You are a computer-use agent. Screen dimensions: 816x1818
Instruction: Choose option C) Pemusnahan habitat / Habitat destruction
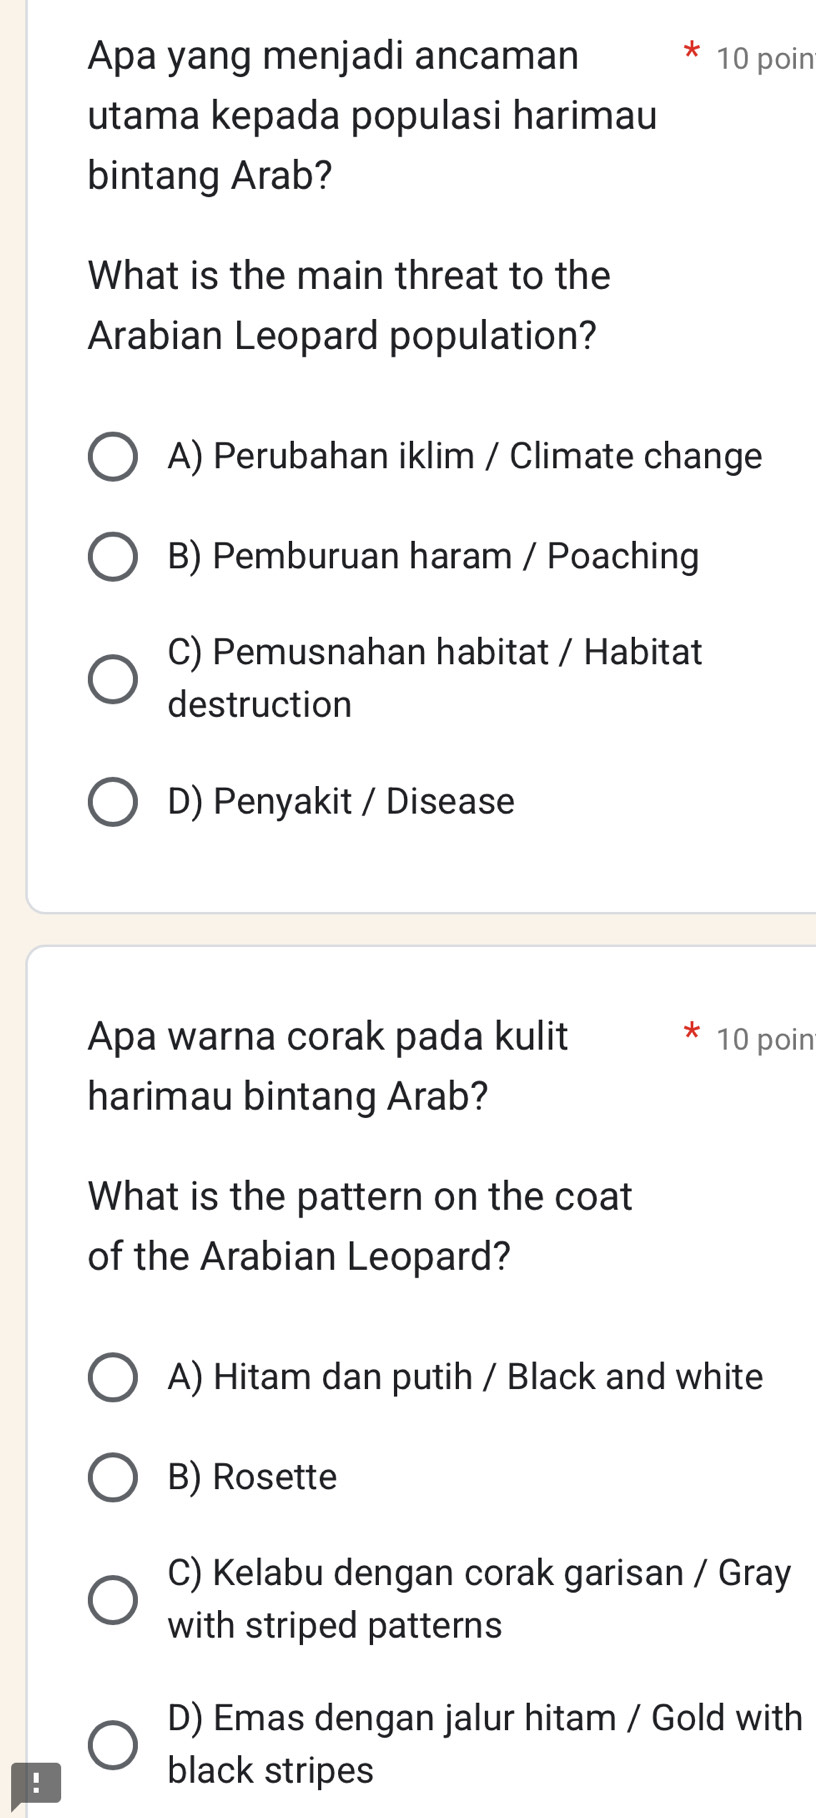tap(112, 677)
